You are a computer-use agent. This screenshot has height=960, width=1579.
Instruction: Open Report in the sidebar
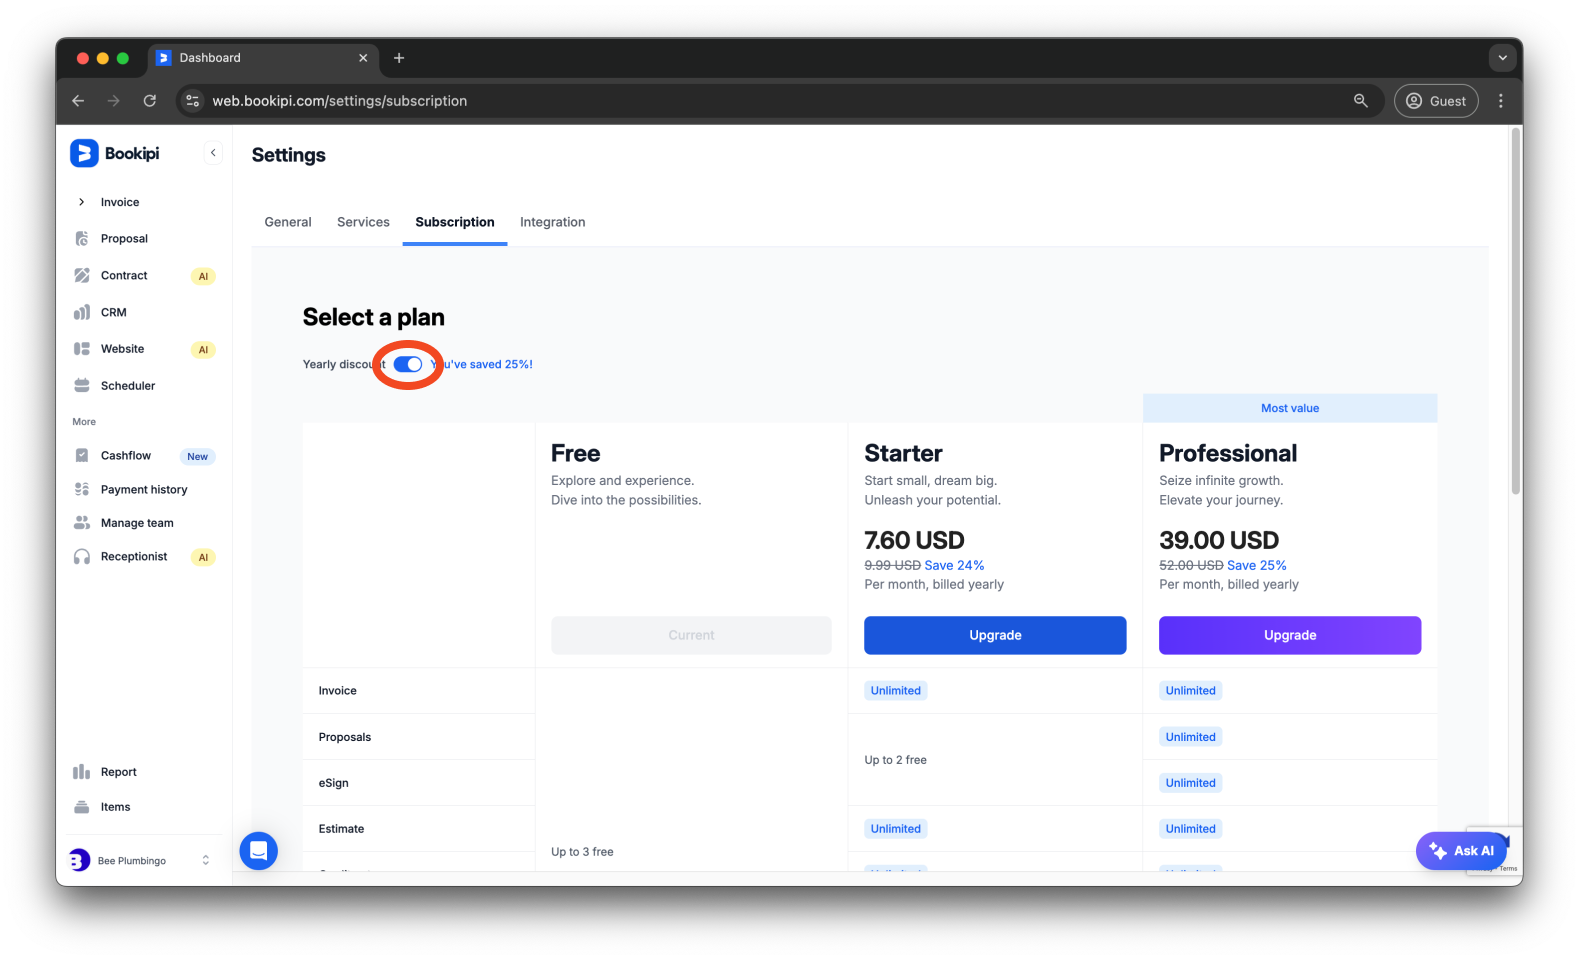pos(118,772)
